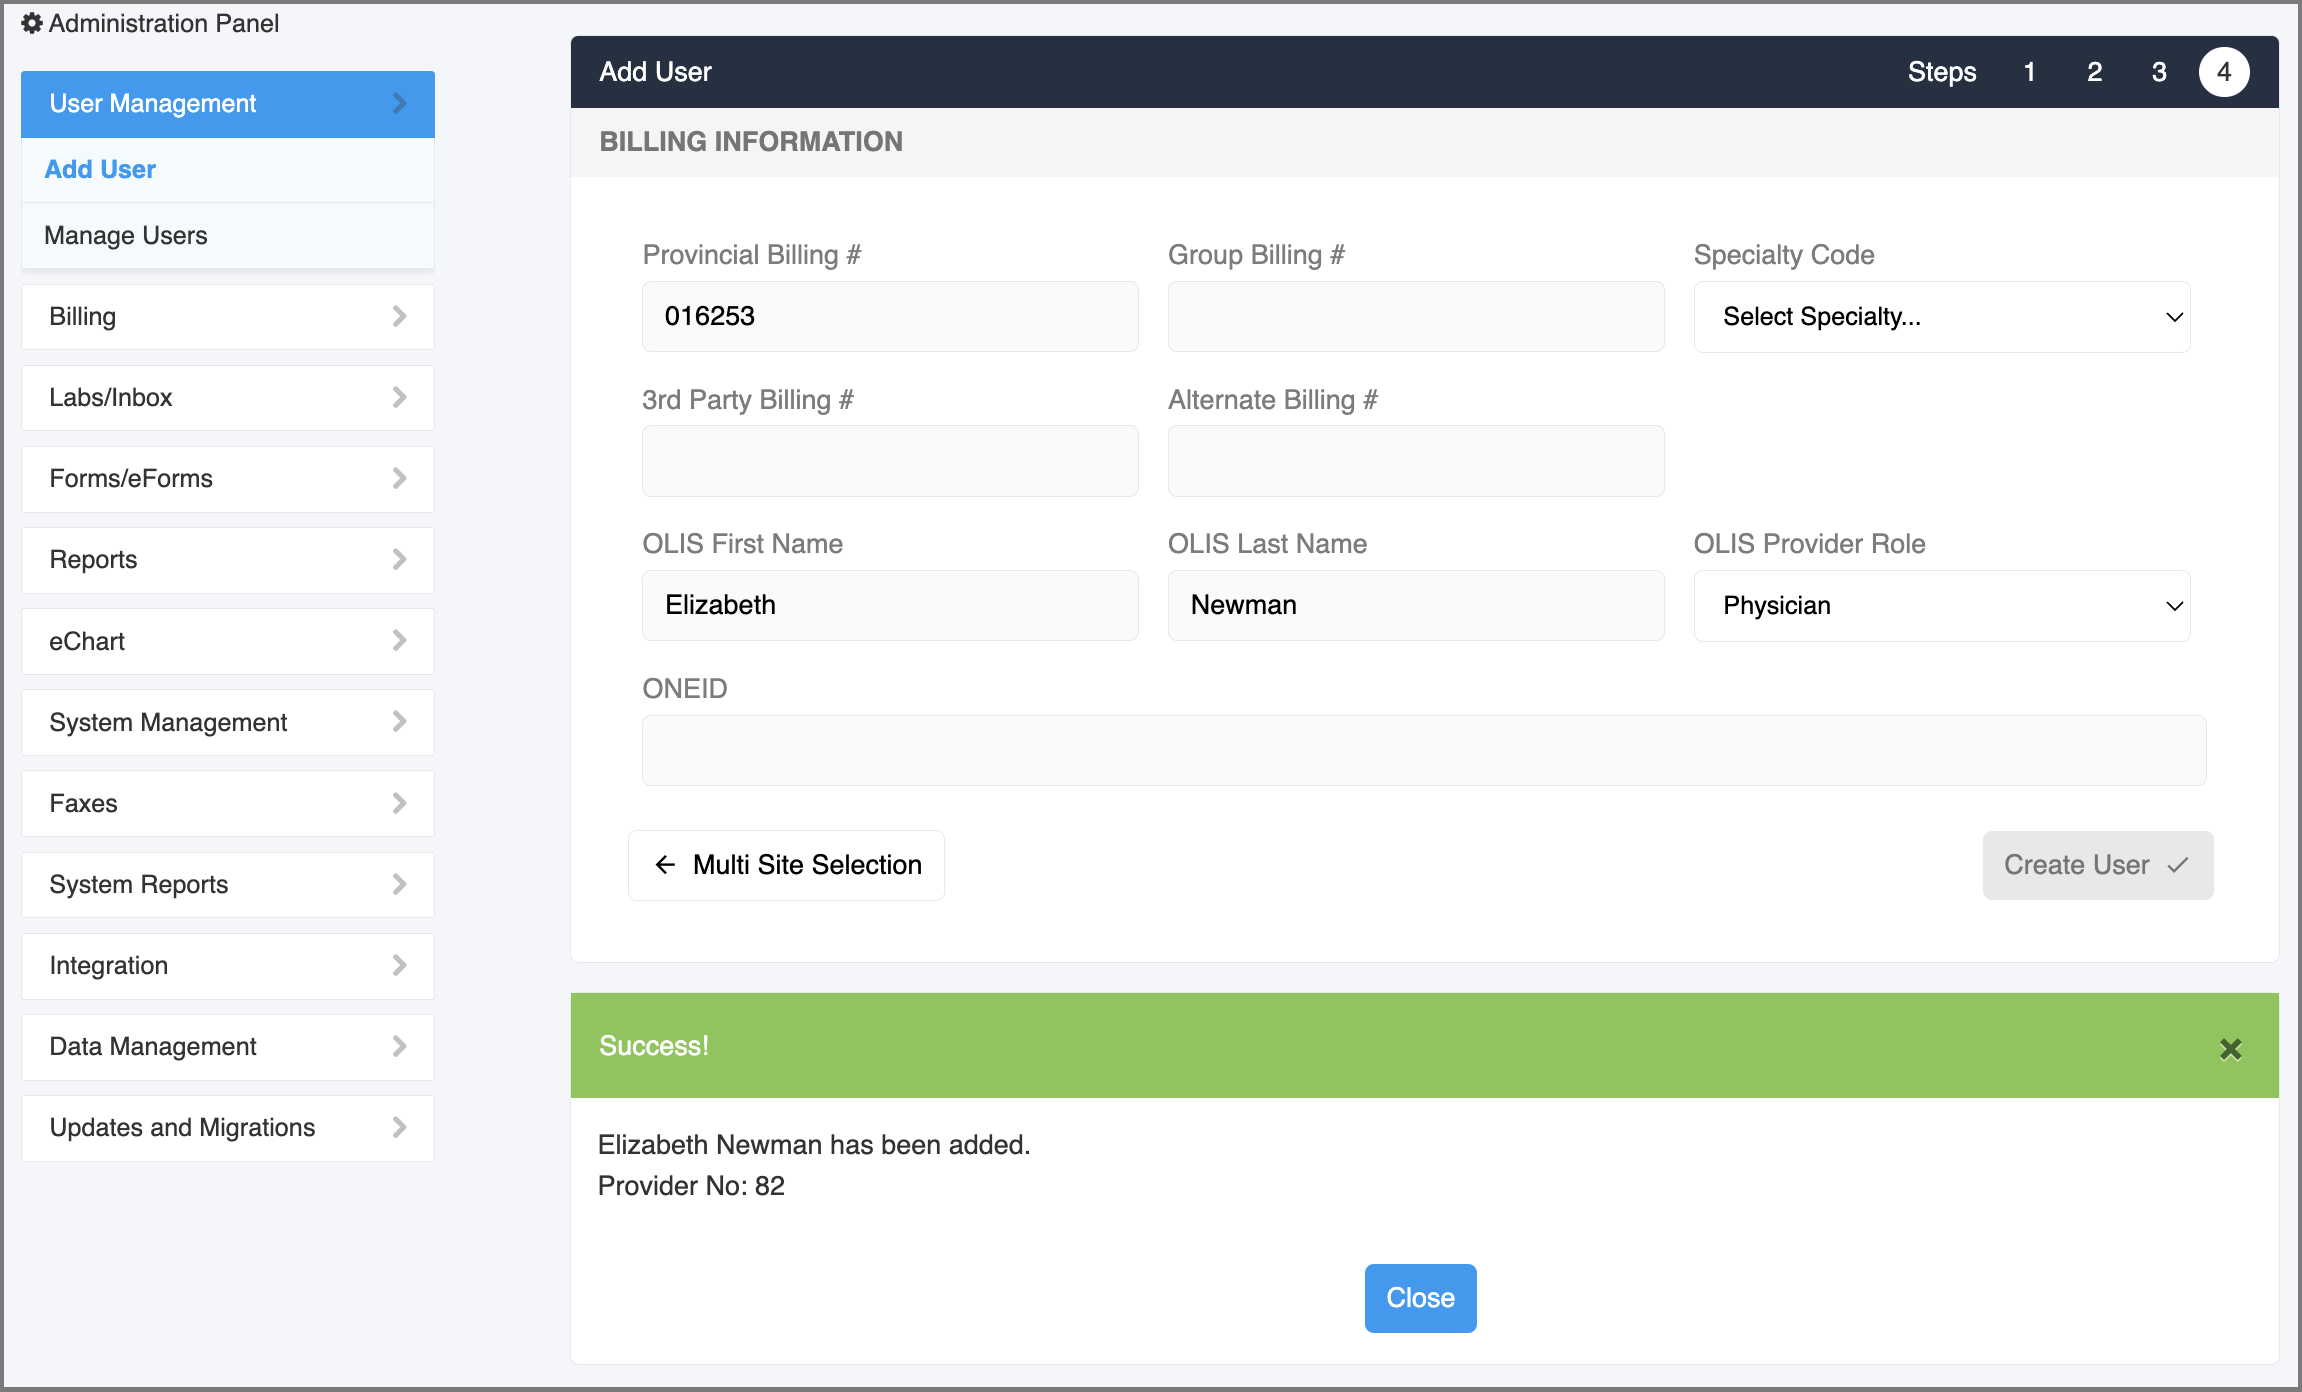
Task: Expand the System Reports chevron arrow
Action: (399, 884)
